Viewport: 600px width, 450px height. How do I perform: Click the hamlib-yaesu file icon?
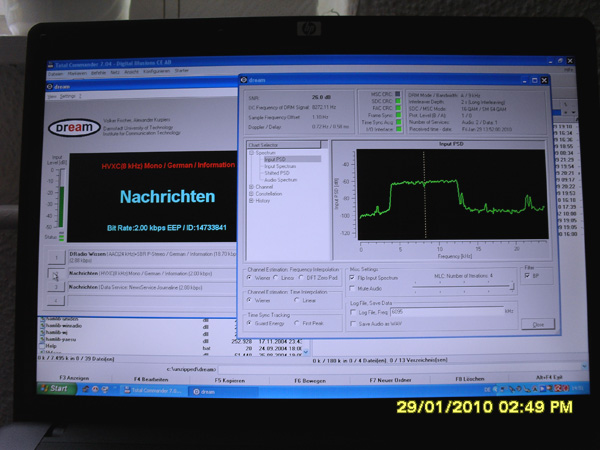(42, 339)
